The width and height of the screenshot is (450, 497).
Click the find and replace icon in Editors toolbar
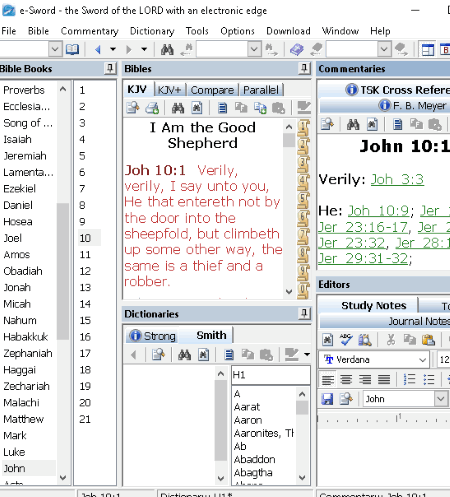click(365, 340)
